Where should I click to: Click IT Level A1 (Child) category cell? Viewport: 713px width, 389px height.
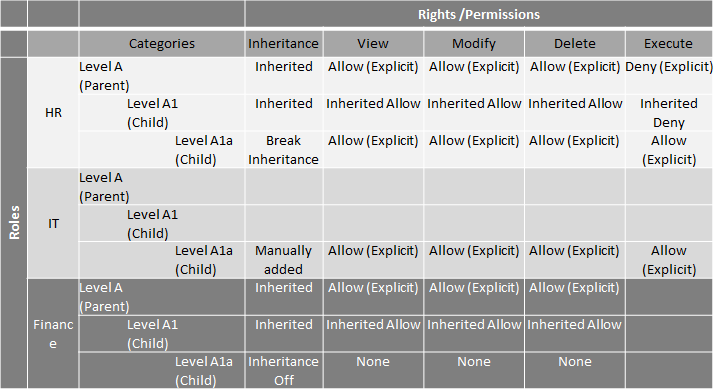pos(162,223)
